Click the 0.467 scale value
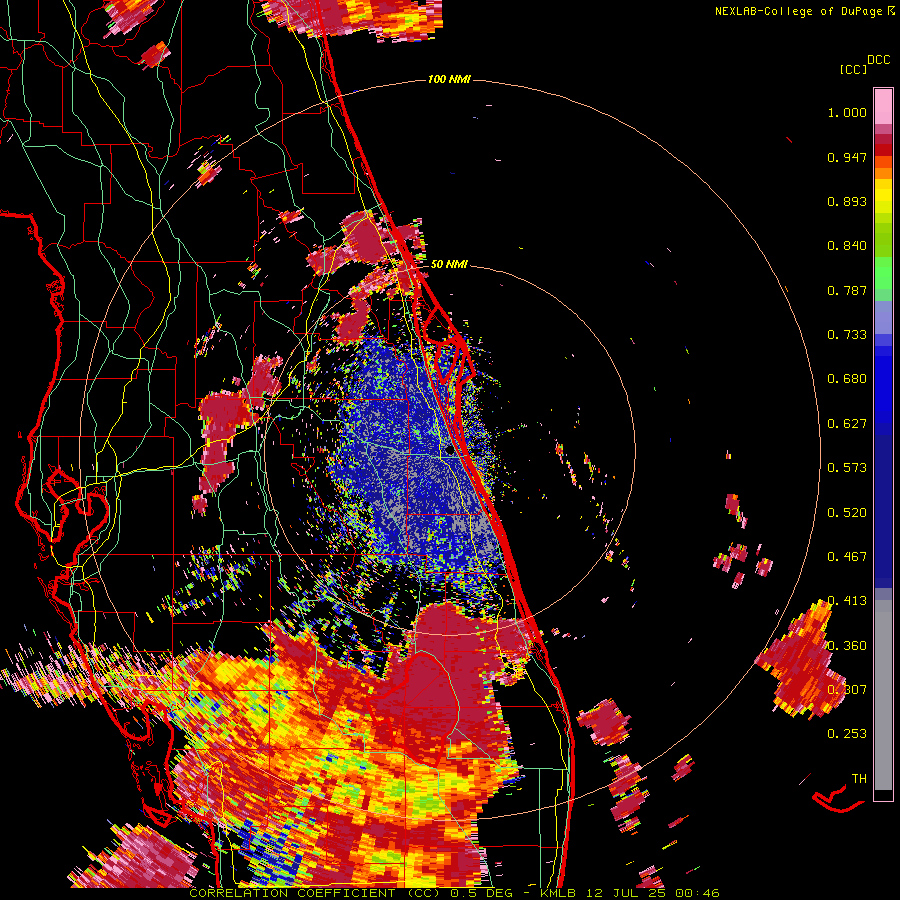 coord(847,557)
